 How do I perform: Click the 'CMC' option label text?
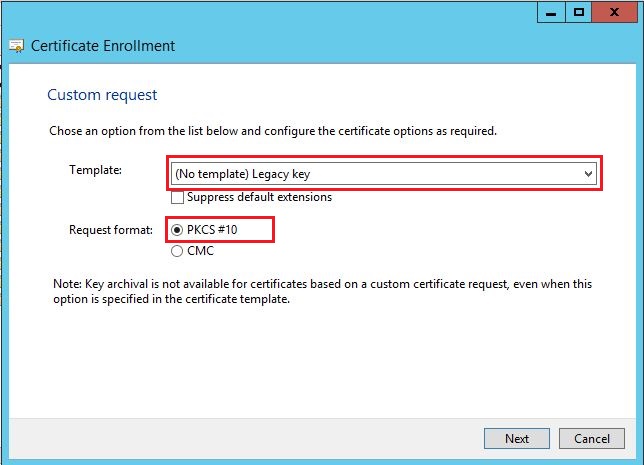[200, 251]
